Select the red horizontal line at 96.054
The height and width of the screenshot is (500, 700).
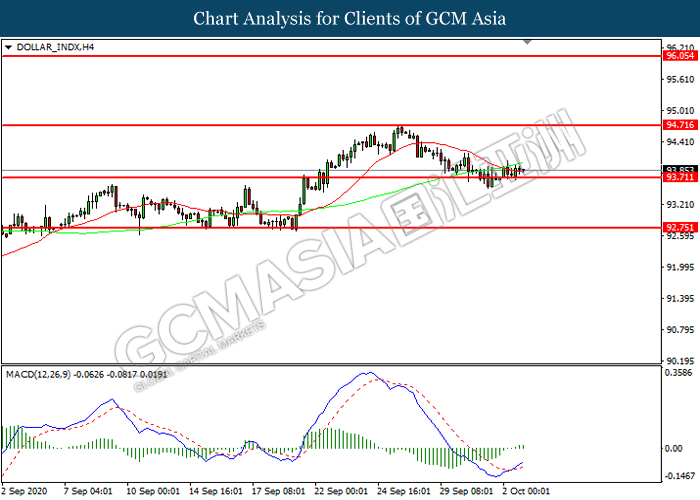(331, 56)
